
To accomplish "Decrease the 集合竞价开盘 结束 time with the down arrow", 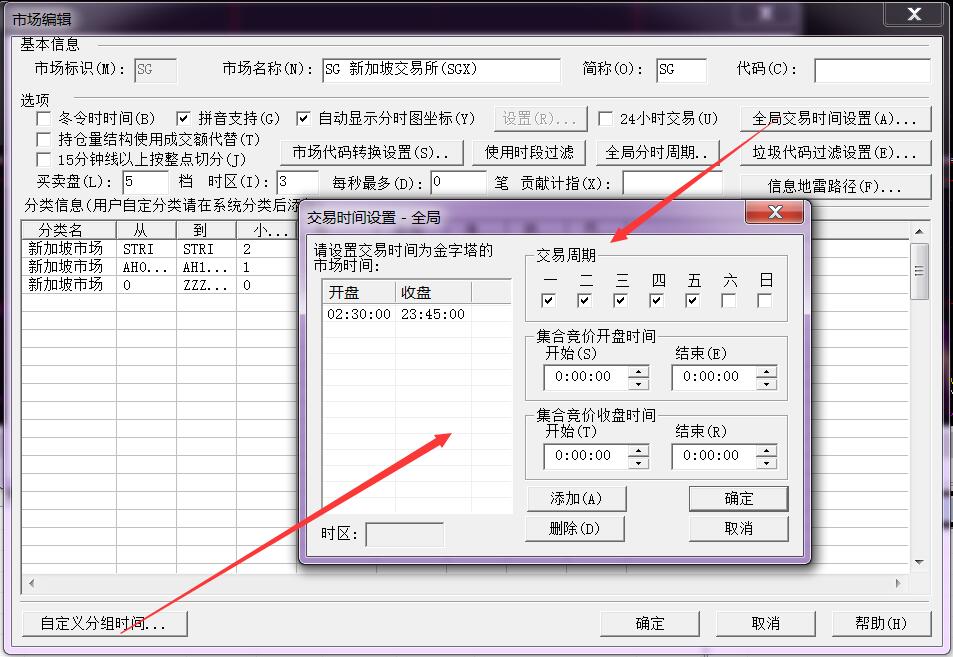I will click(x=766, y=383).
